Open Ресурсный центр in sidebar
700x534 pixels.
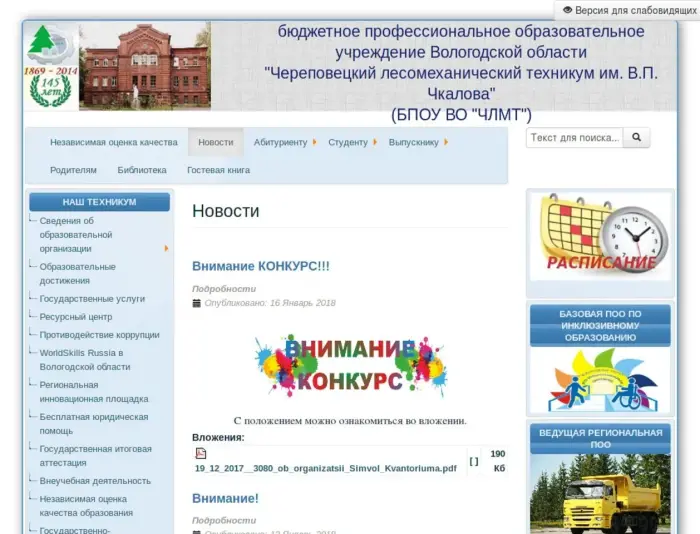76,317
